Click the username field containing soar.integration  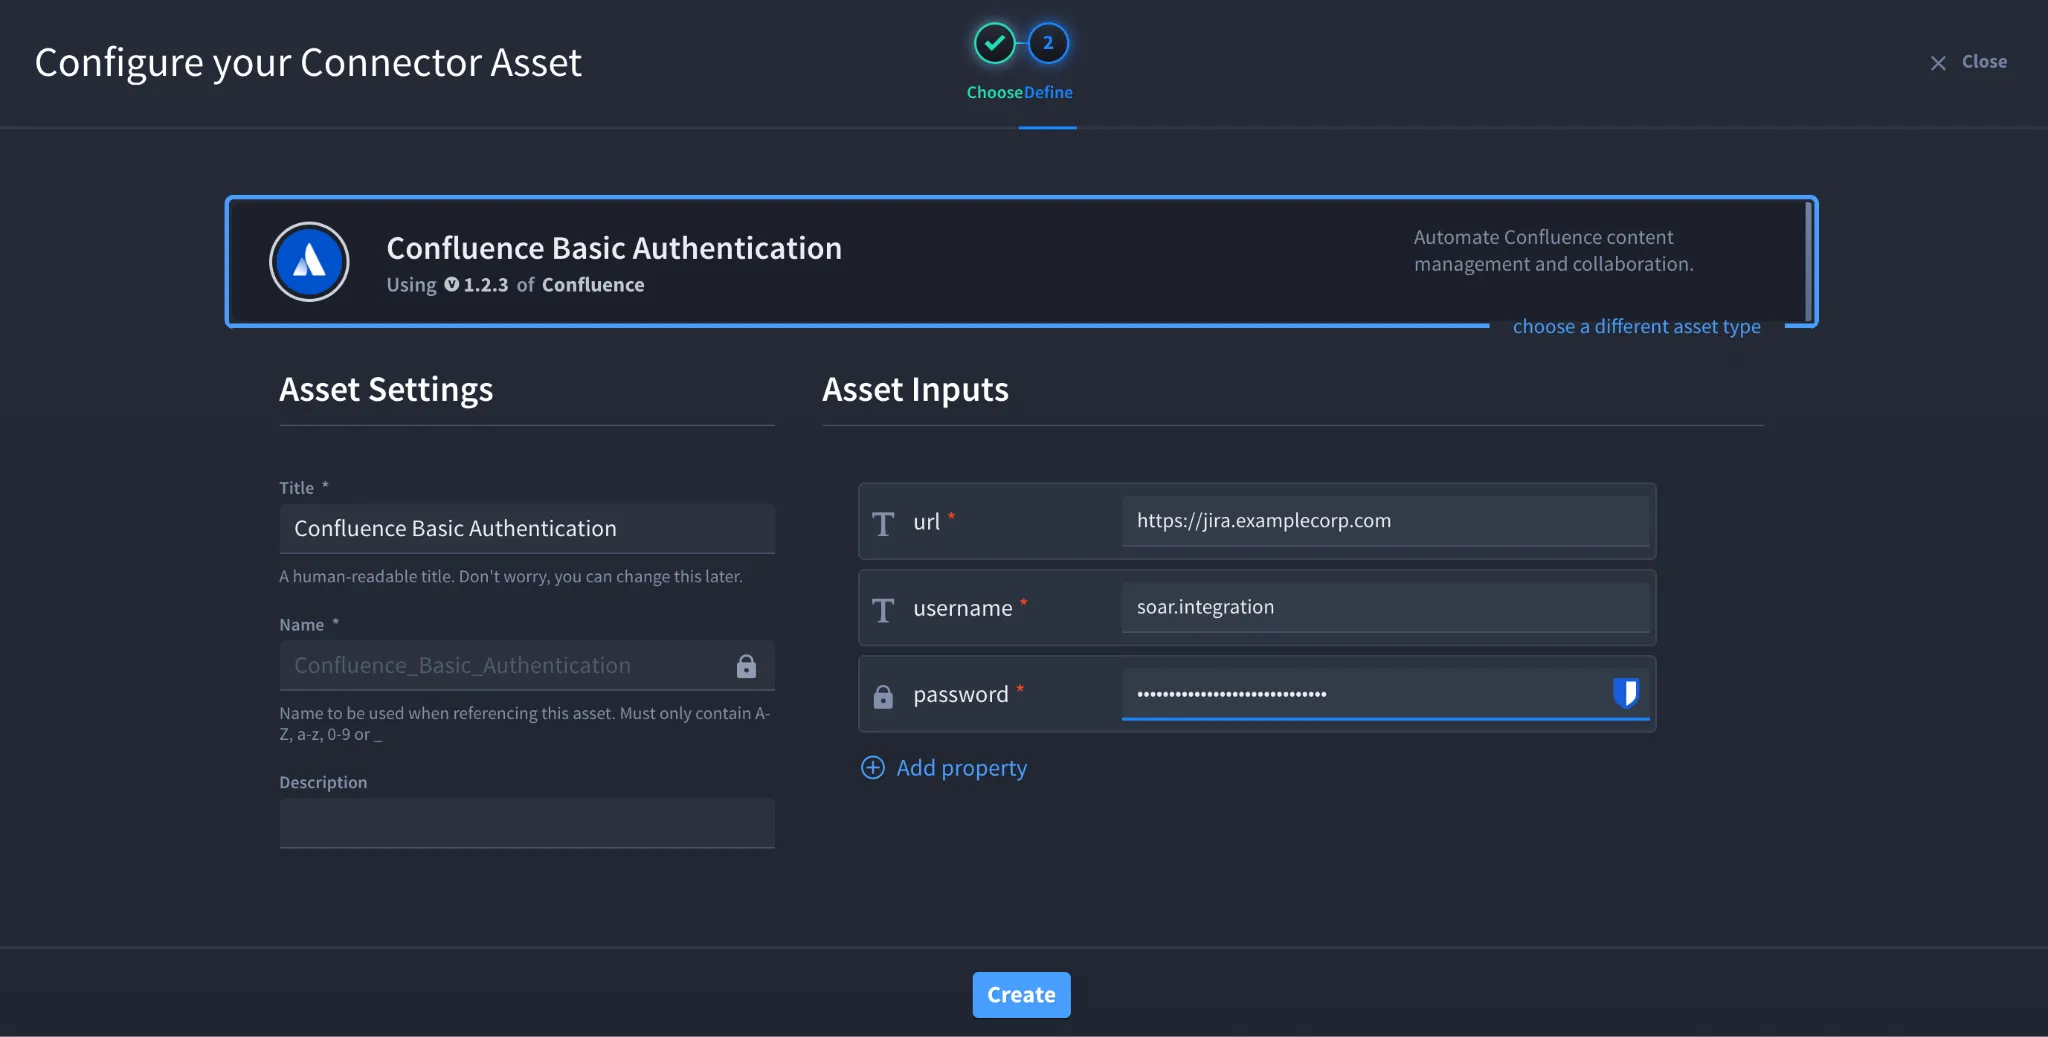pos(1385,607)
